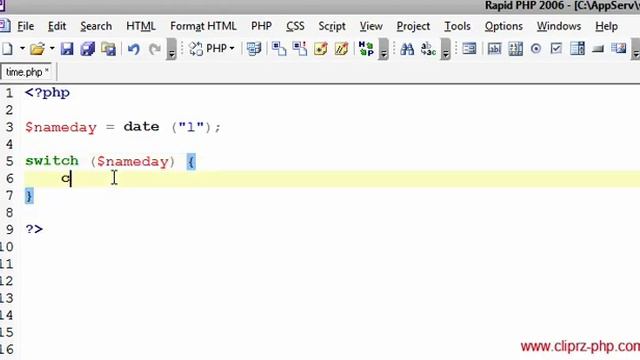
Task: Open the Edit menu
Action: 57,26
